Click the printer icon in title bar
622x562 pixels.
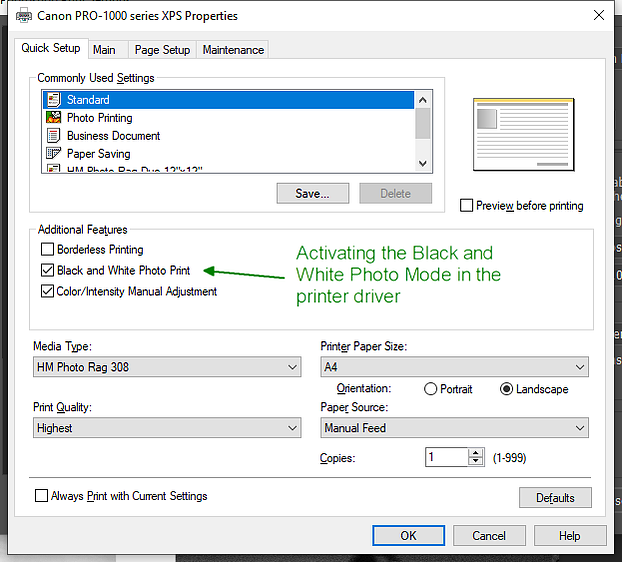(x=24, y=16)
